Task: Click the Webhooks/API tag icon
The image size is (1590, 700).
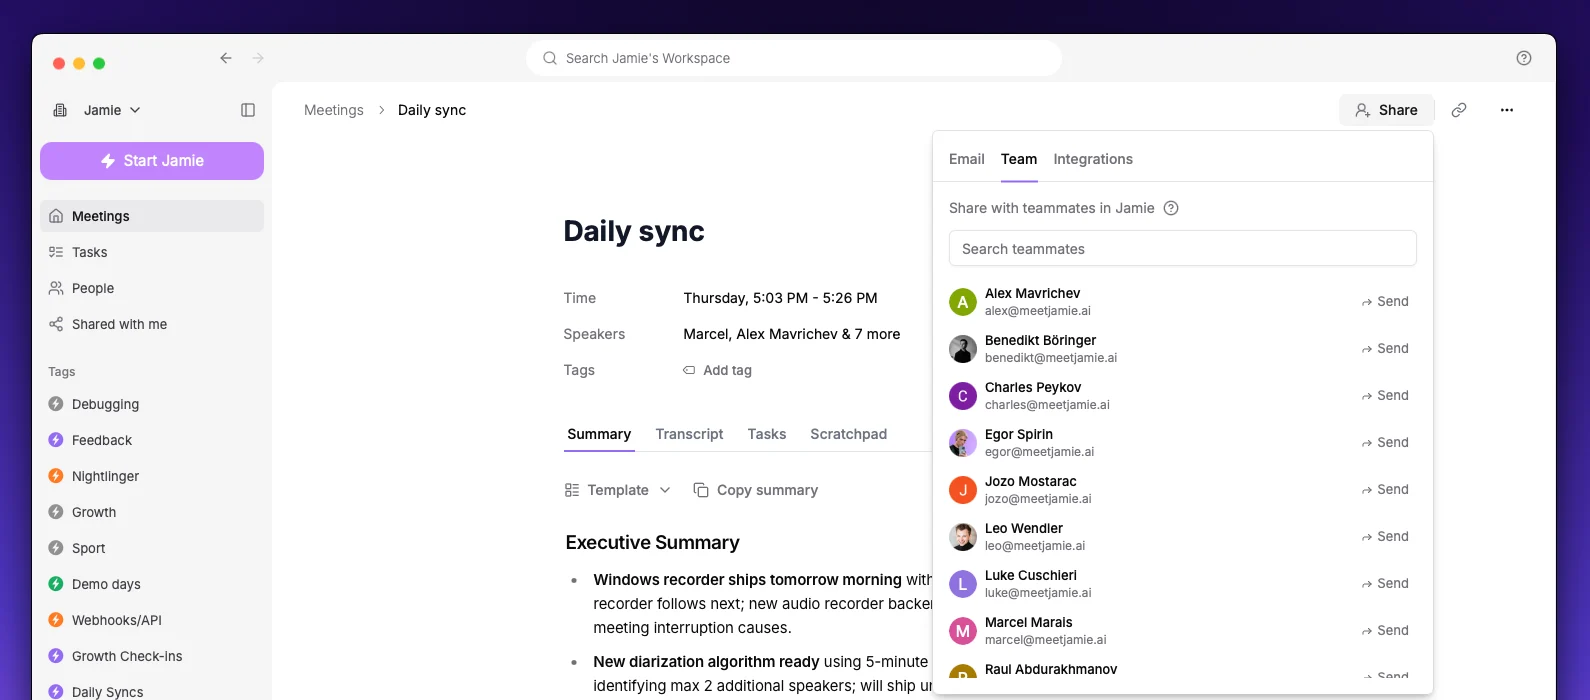Action: point(56,620)
